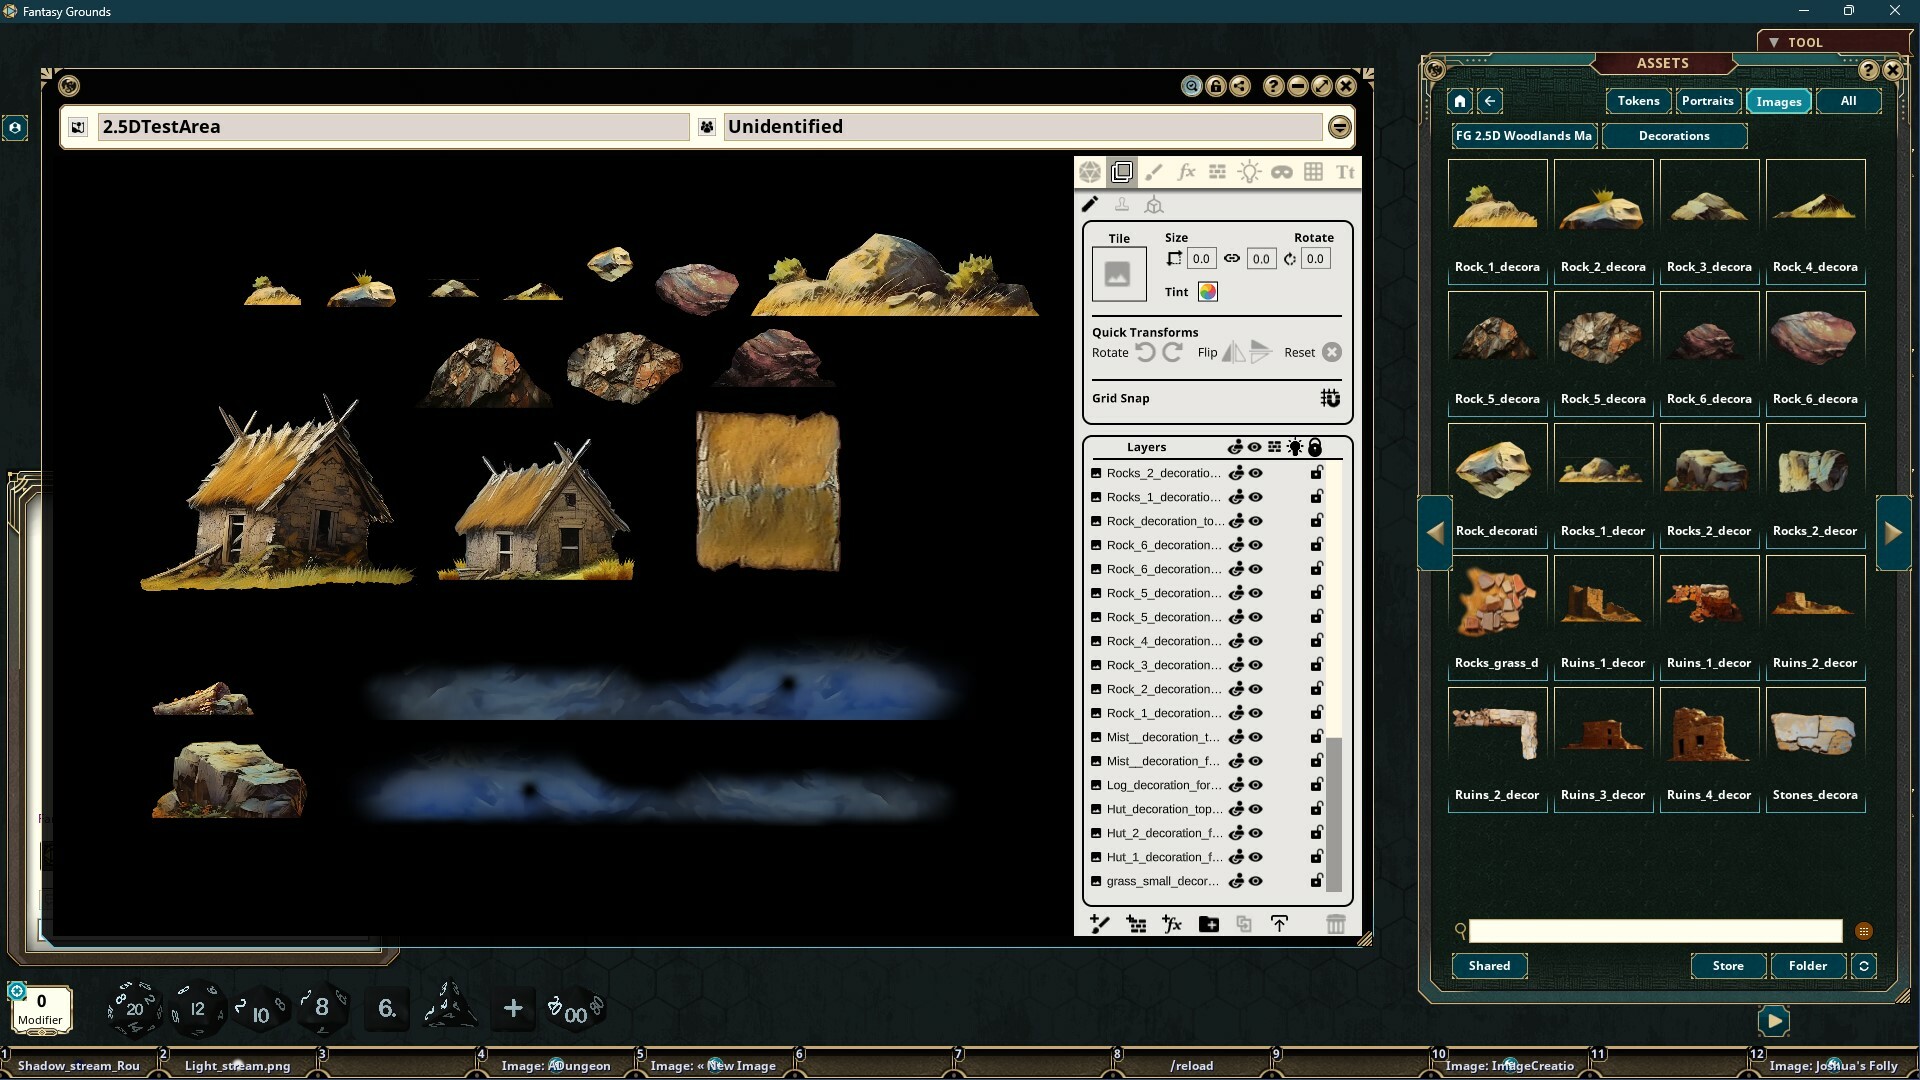
Task: Open the fx effects tool in the image toolbar
Action: tap(1186, 171)
